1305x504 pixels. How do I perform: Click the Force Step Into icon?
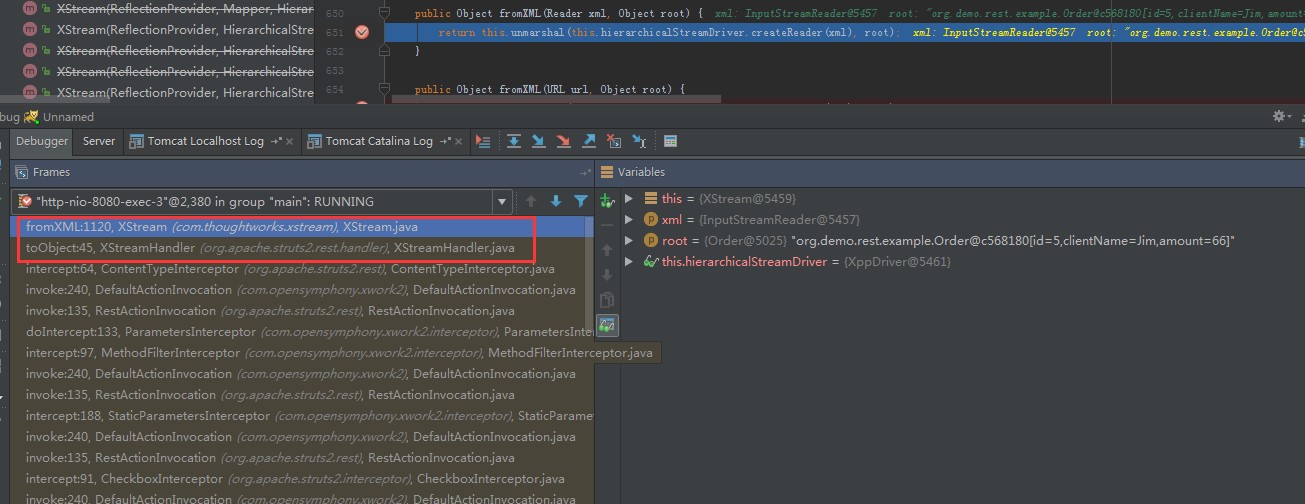(563, 141)
